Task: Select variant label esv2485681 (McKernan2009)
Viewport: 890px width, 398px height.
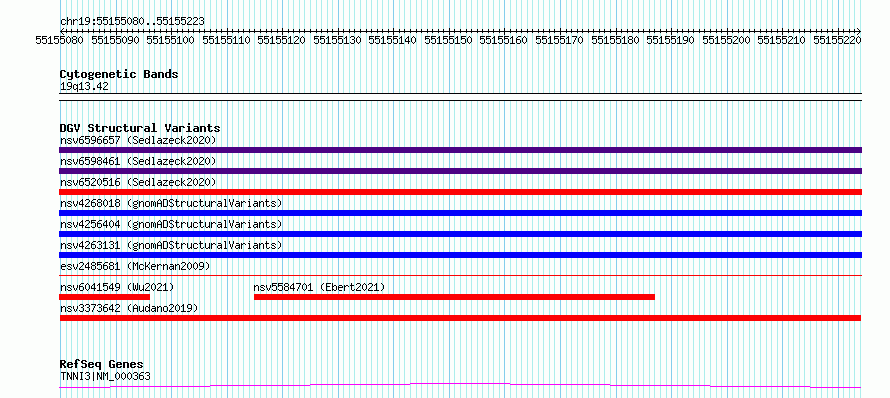Action: [x=135, y=266]
